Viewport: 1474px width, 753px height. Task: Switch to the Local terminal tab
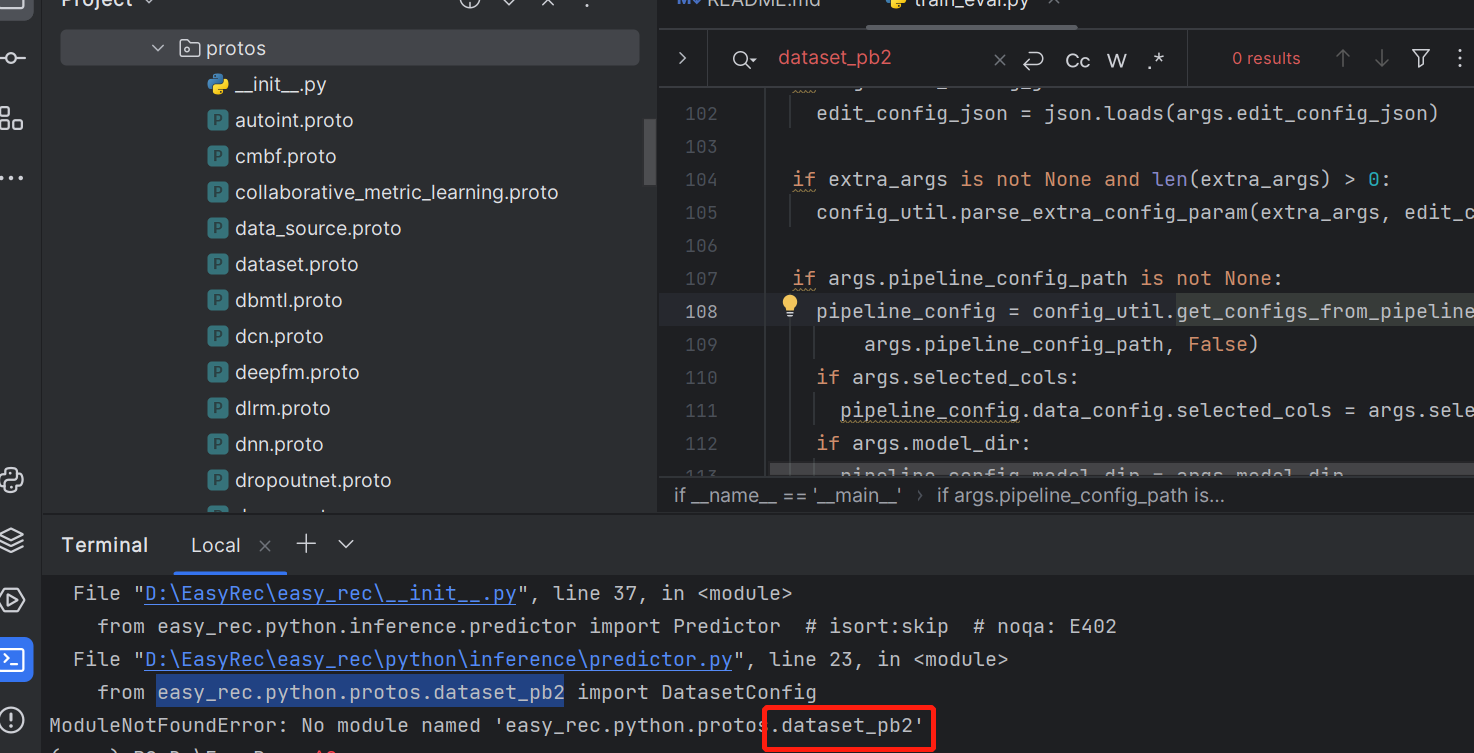[x=216, y=545]
